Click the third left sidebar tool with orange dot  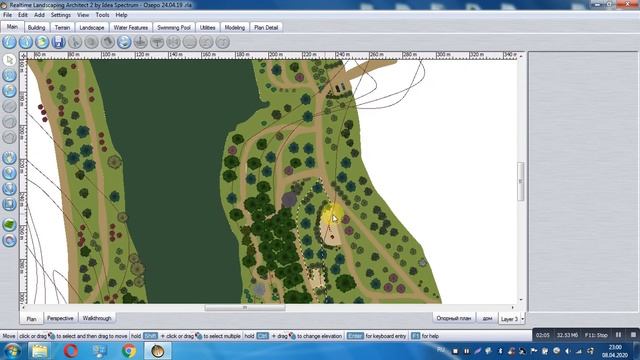pos(9,91)
